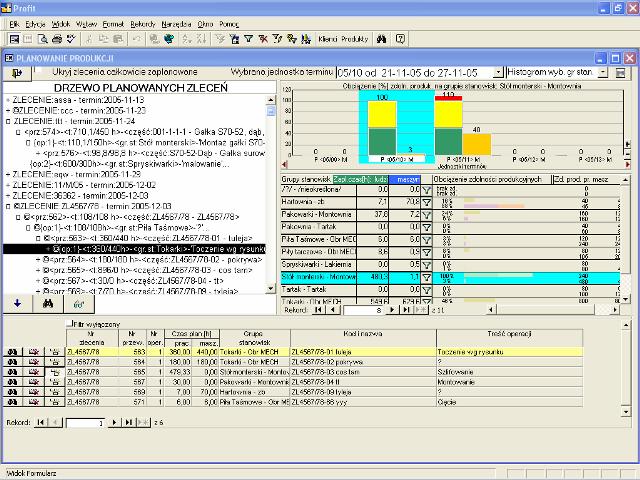Click histogram red left scroll arrow
This screenshot has width=640, height=480.
pos(284,164)
